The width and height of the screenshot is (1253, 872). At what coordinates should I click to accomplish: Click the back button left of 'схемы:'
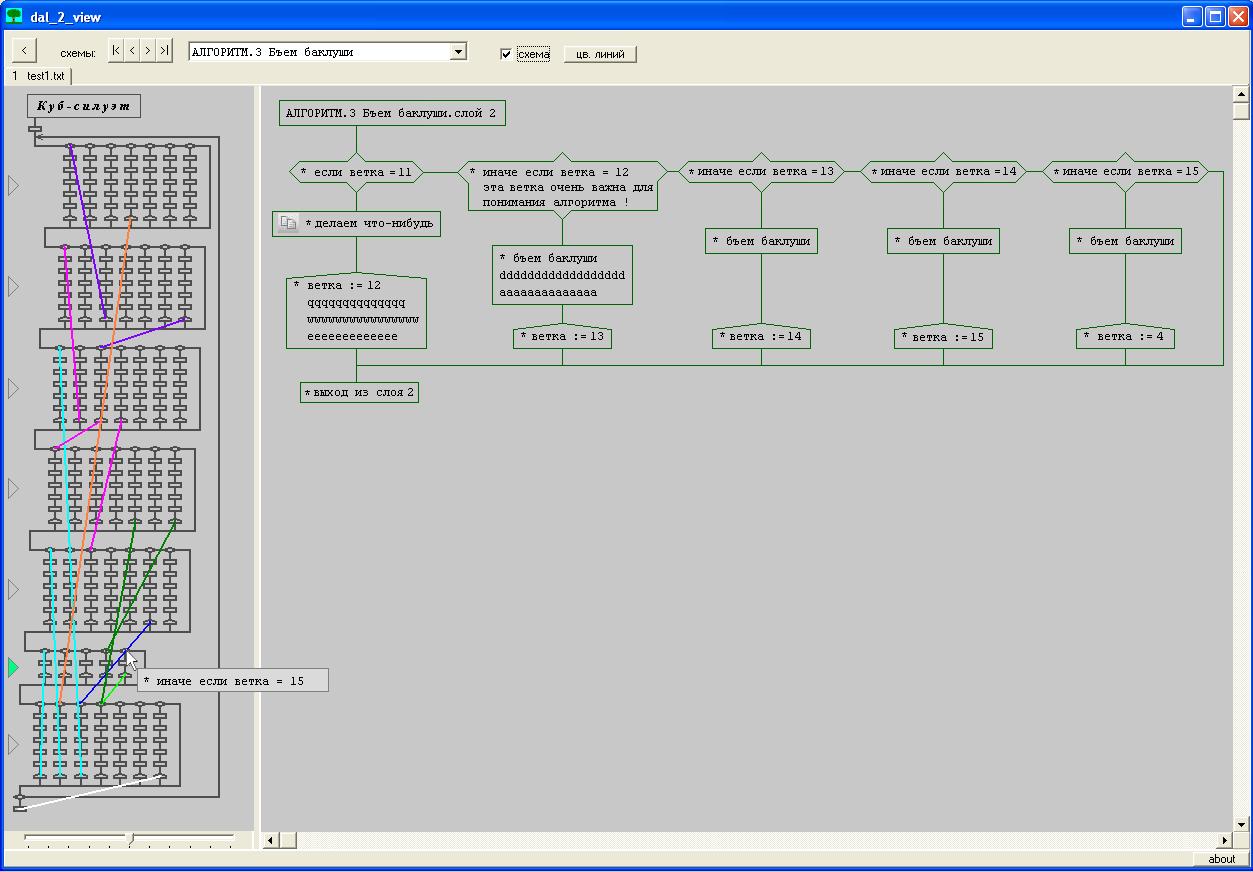[x=24, y=51]
